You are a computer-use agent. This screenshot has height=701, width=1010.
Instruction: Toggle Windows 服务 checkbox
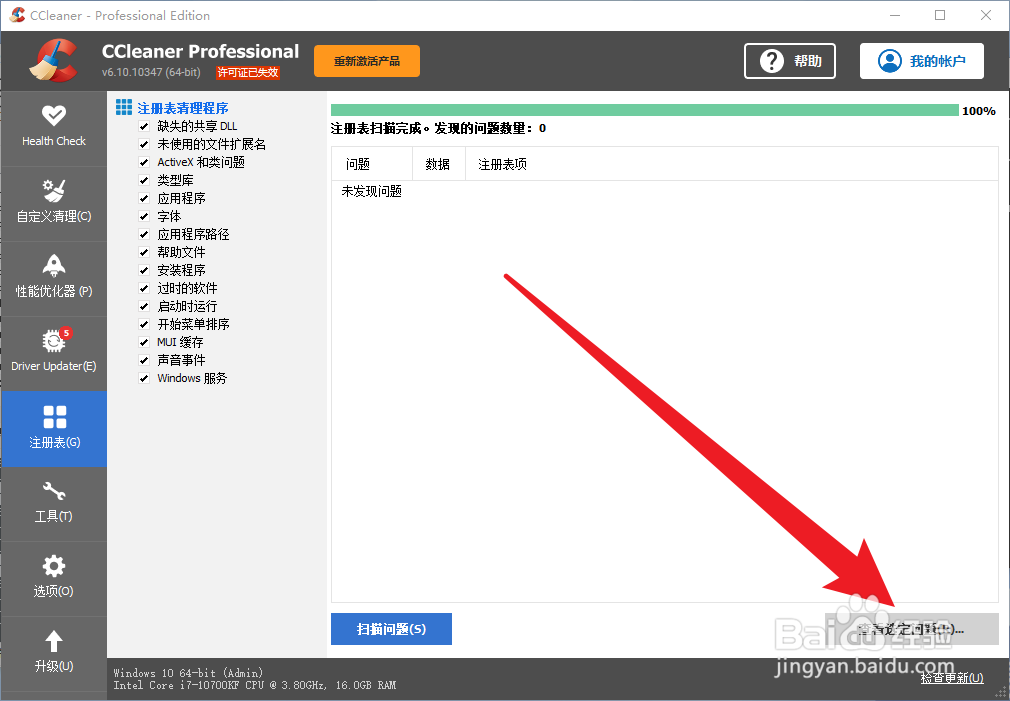click(x=144, y=378)
